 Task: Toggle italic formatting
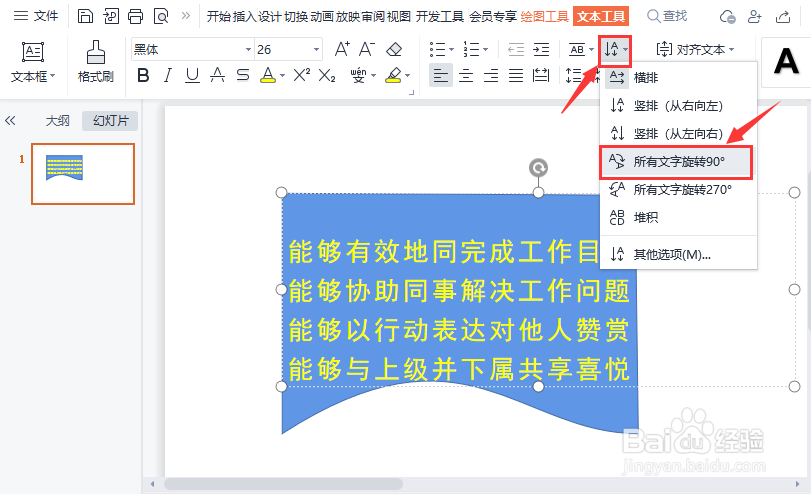pos(167,76)
